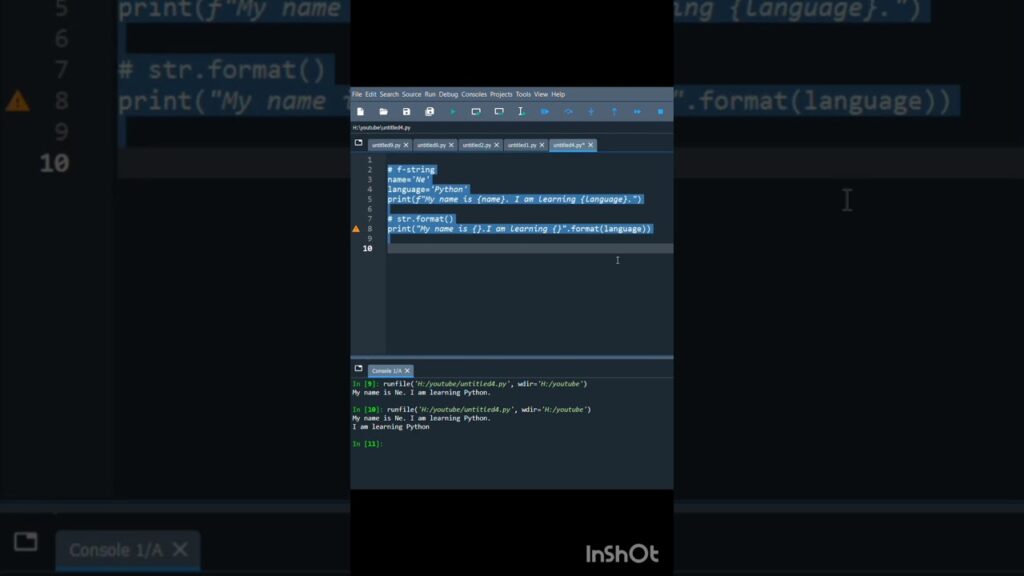Click the warning triangle on line 8
The image size is (1024, 576).
click(355, 228)
